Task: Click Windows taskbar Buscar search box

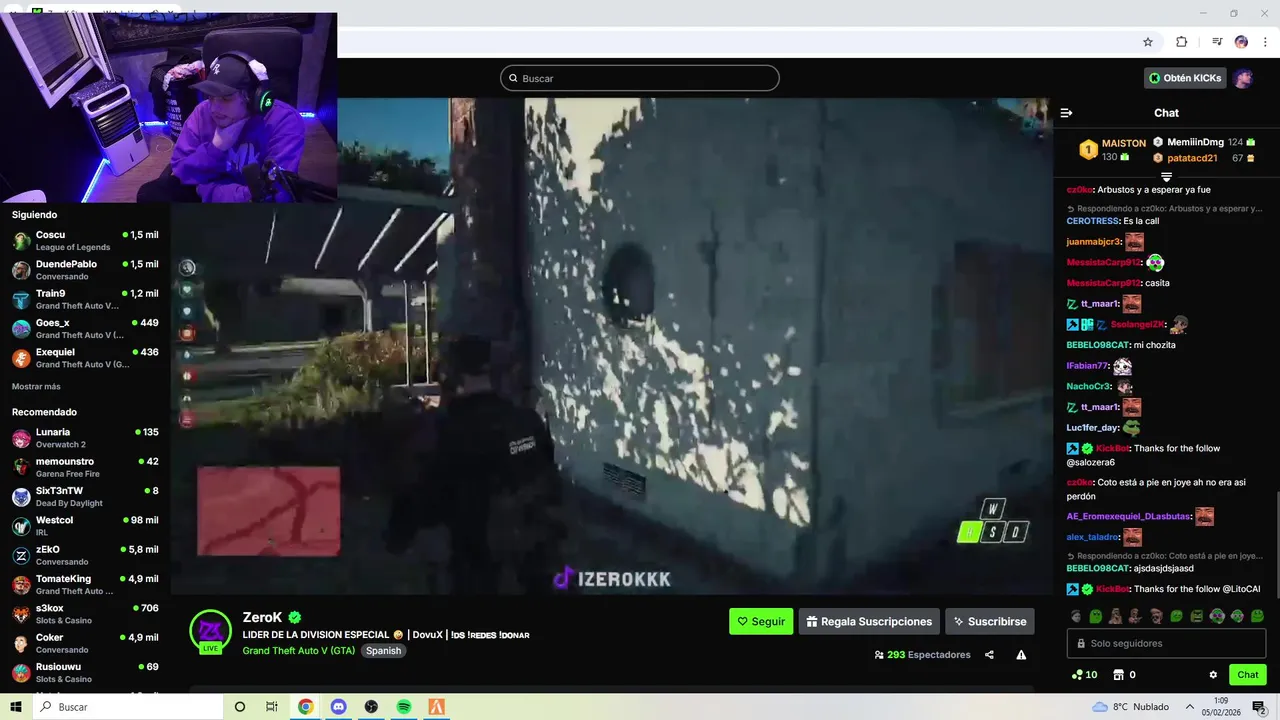Action: [127, 707]
